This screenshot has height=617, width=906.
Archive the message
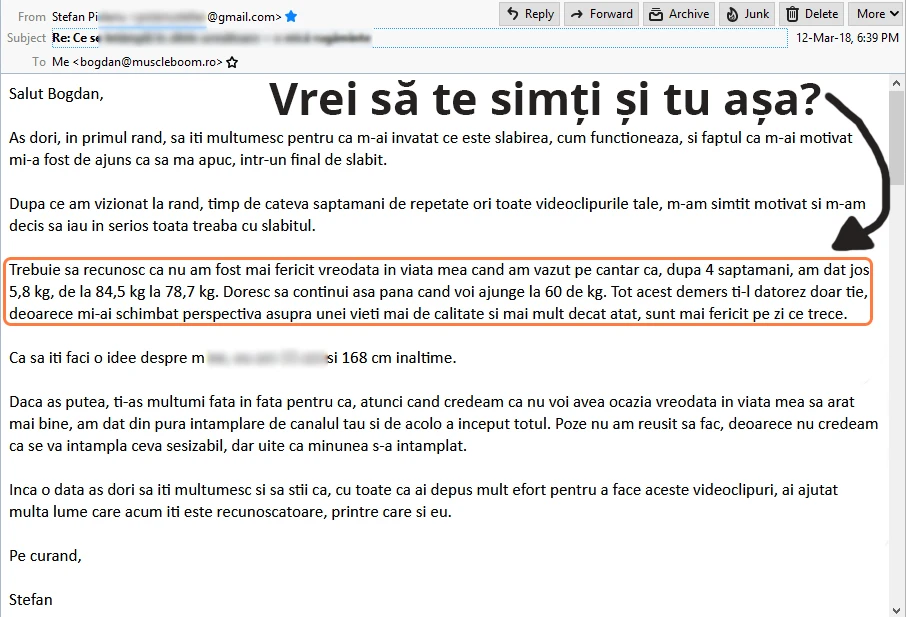click(x=679, y=14)
